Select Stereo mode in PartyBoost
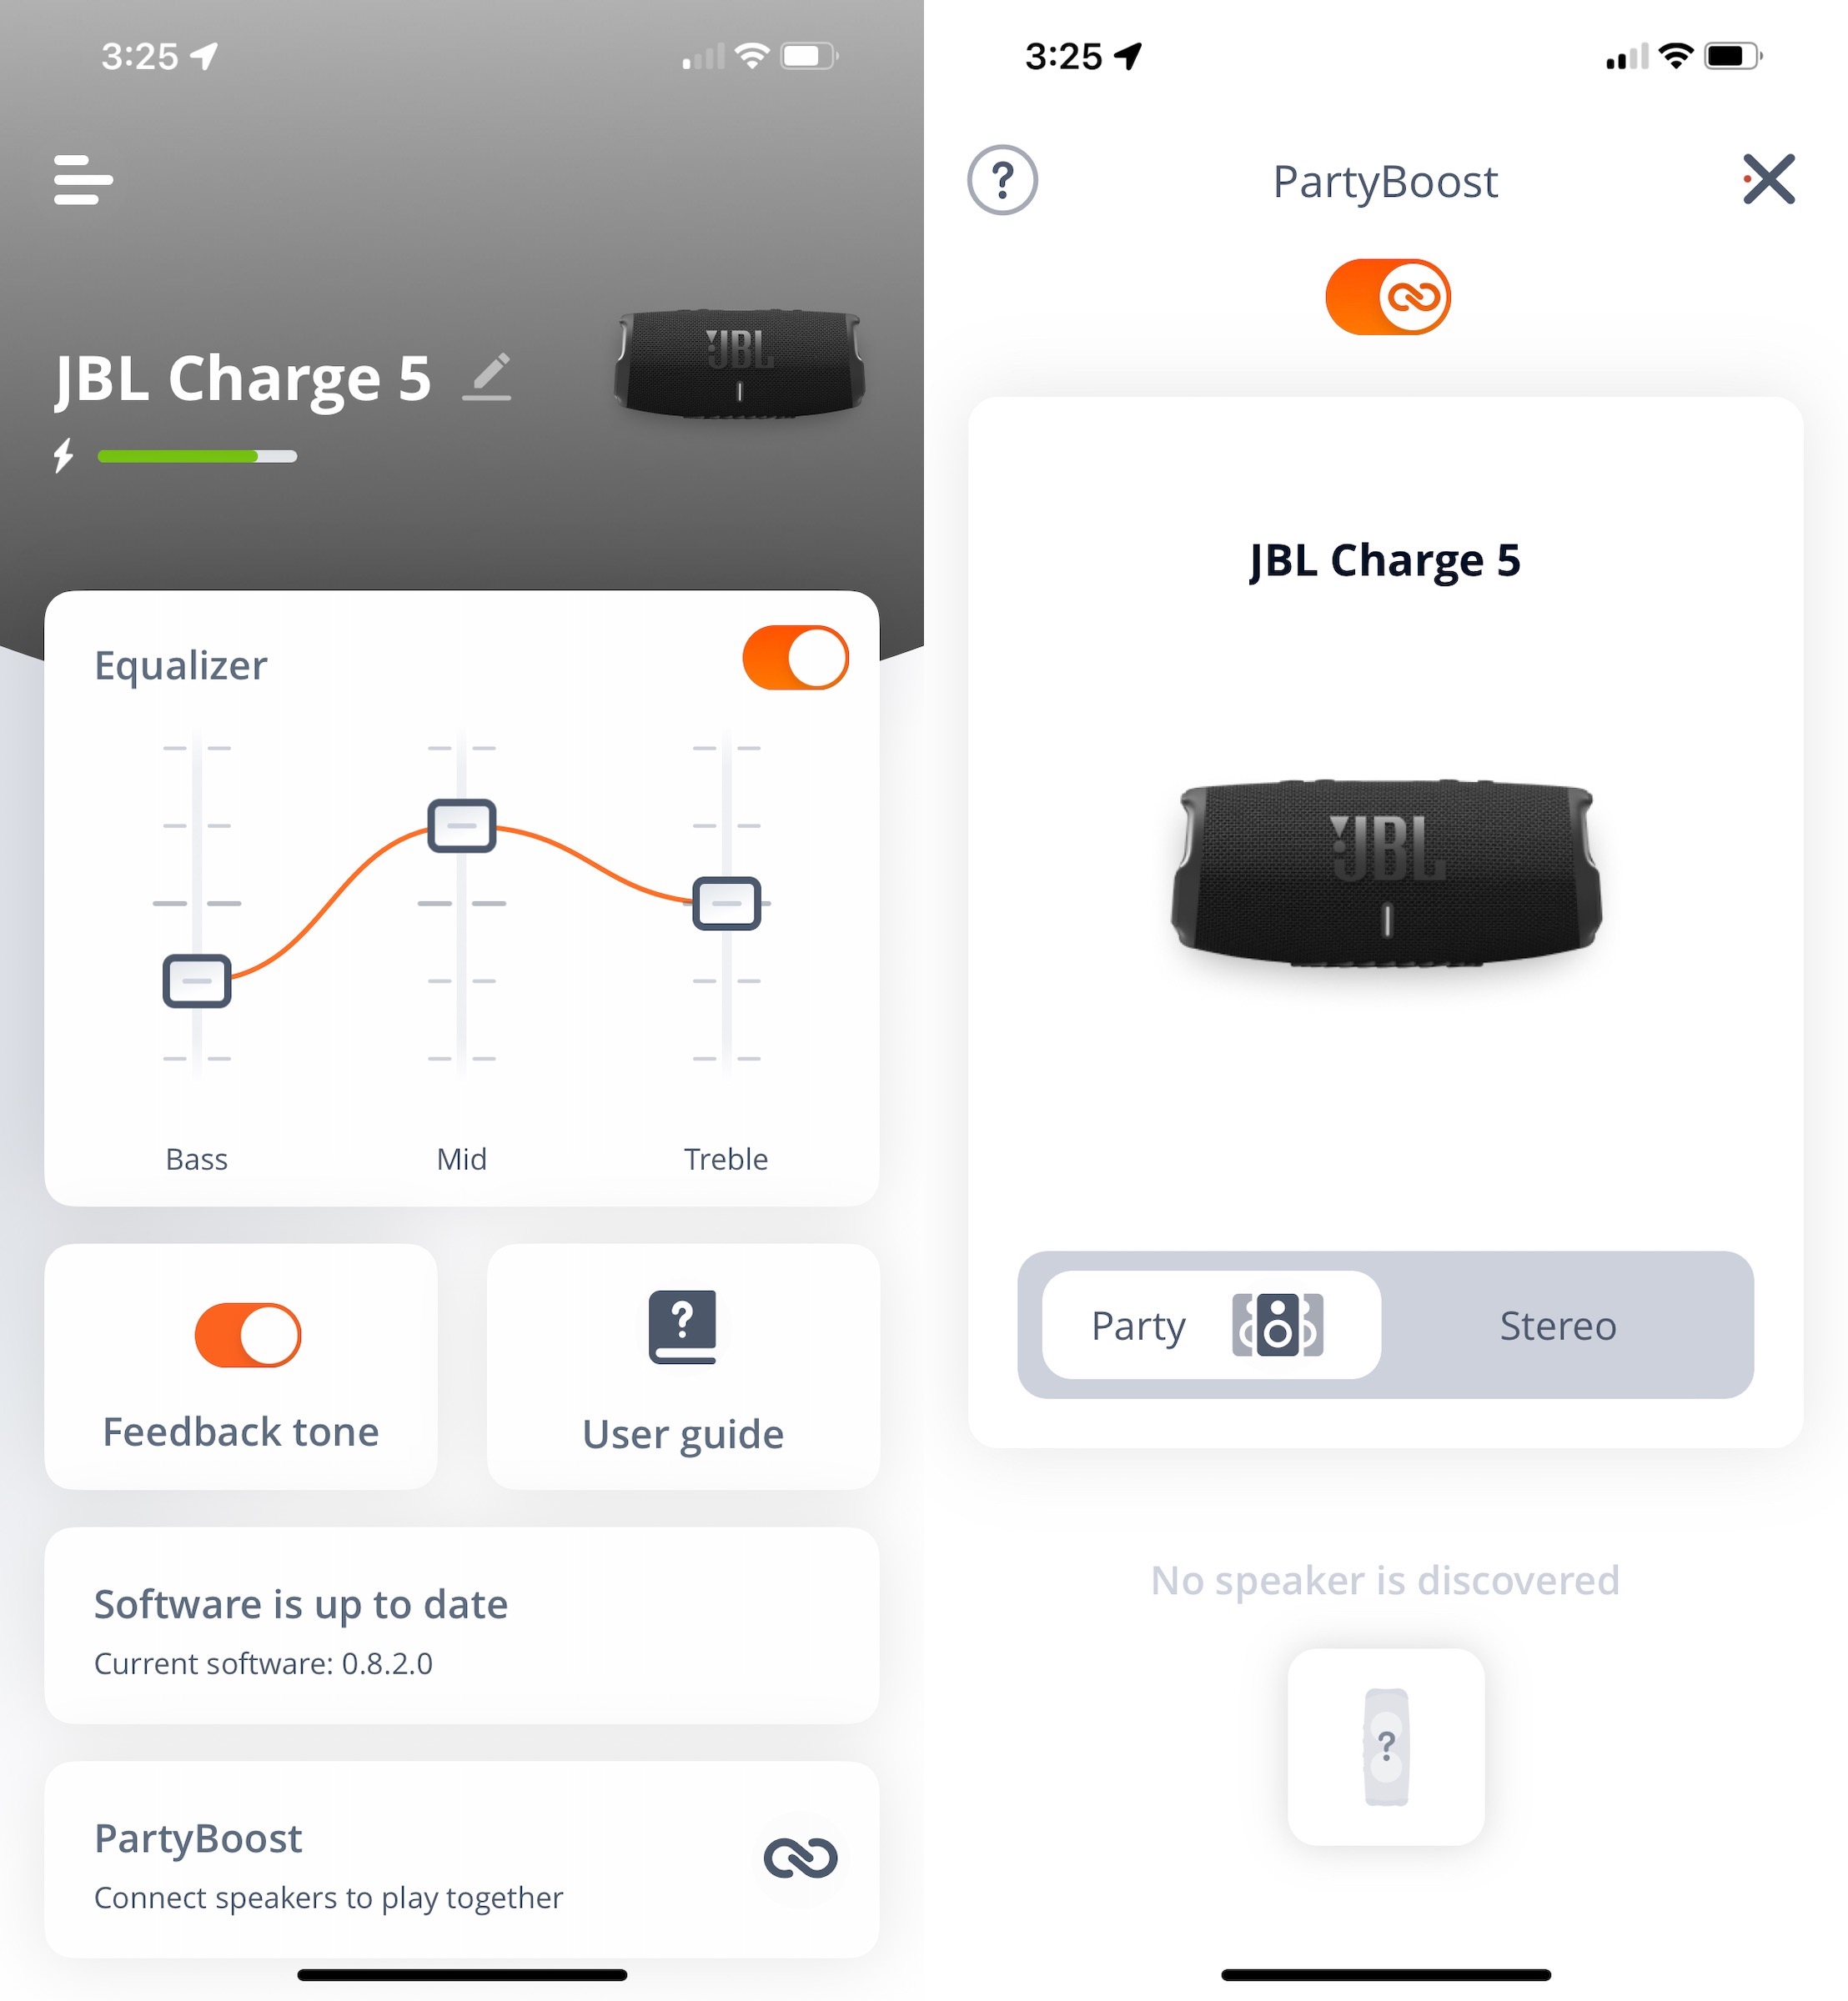This screenshot has width=1848, height=2001. tap(1557, 1323)
